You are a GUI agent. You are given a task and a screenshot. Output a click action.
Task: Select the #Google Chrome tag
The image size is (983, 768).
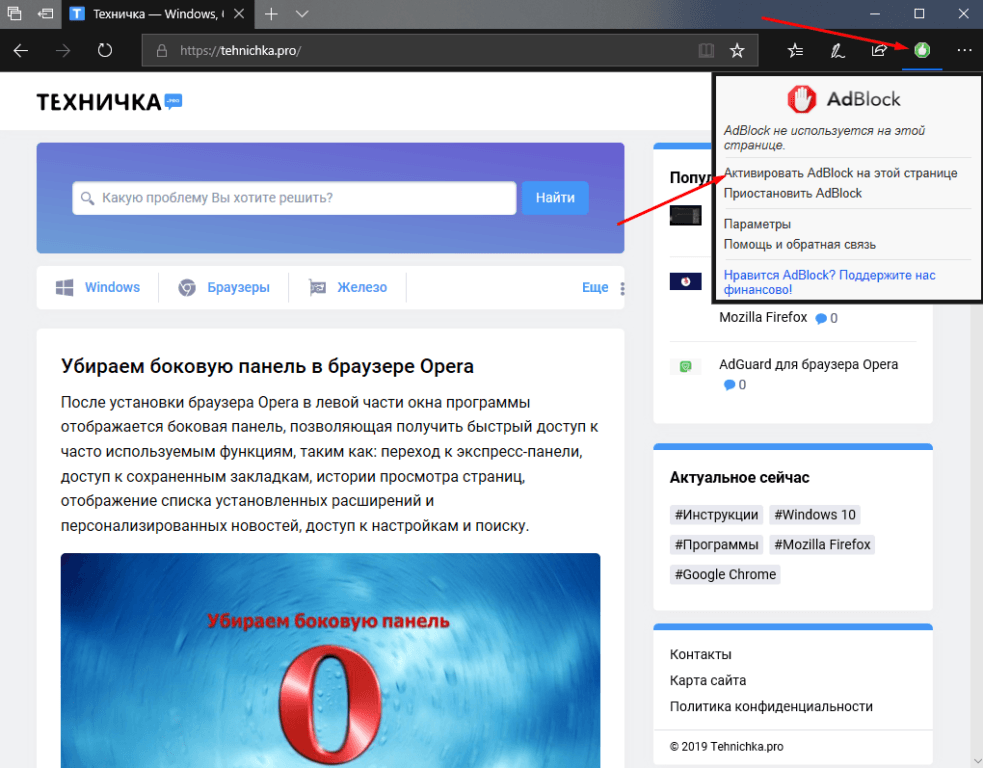click(725, 574)
